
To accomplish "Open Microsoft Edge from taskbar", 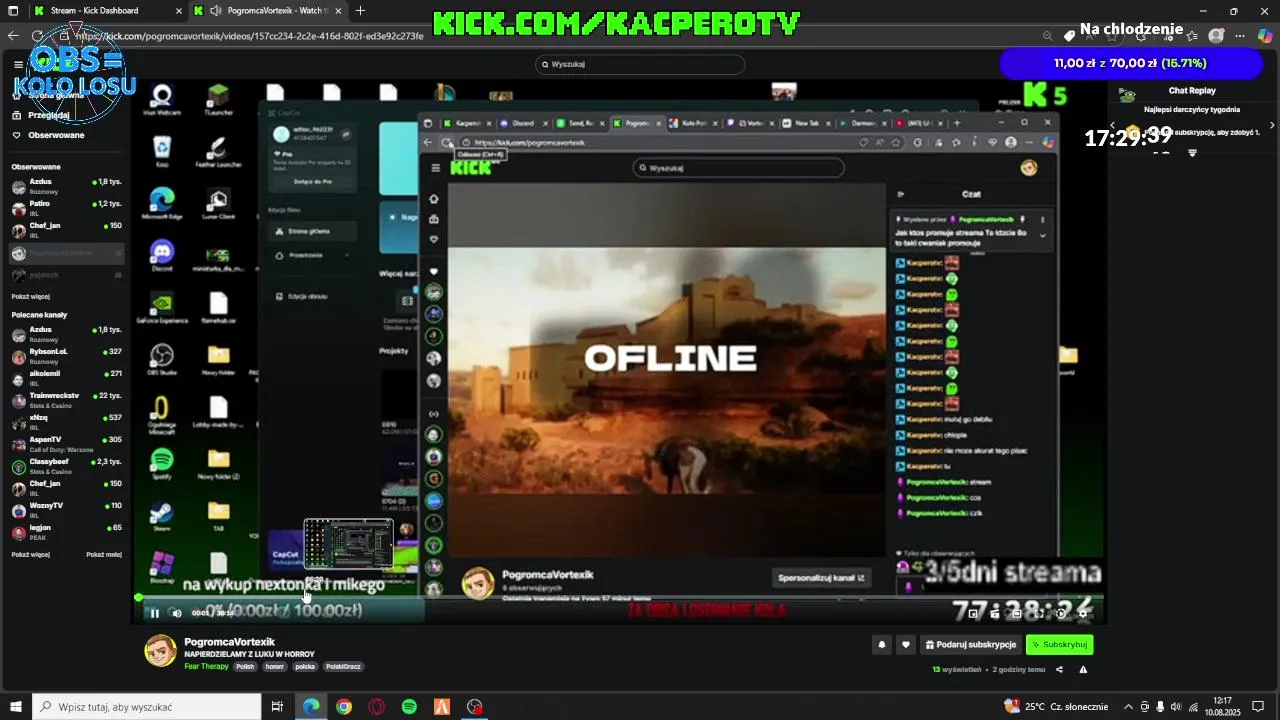I will point(311,707).
